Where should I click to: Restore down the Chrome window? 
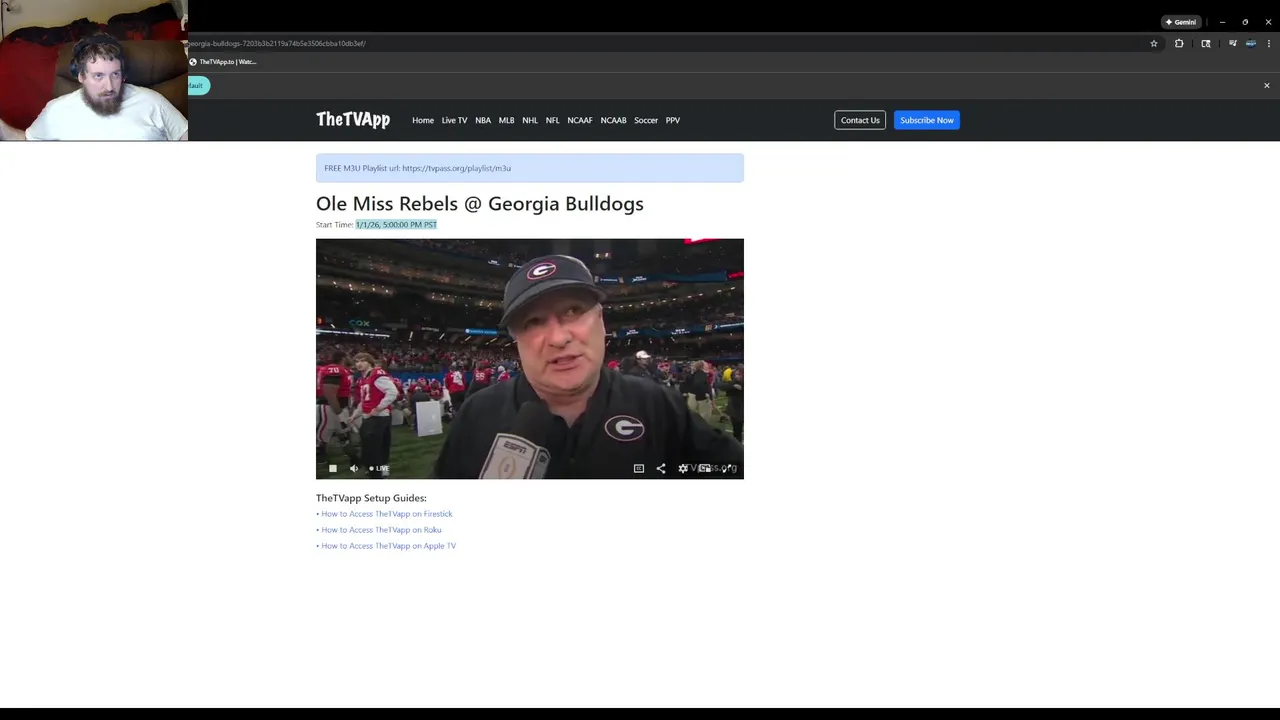(x=1245, y=22)
